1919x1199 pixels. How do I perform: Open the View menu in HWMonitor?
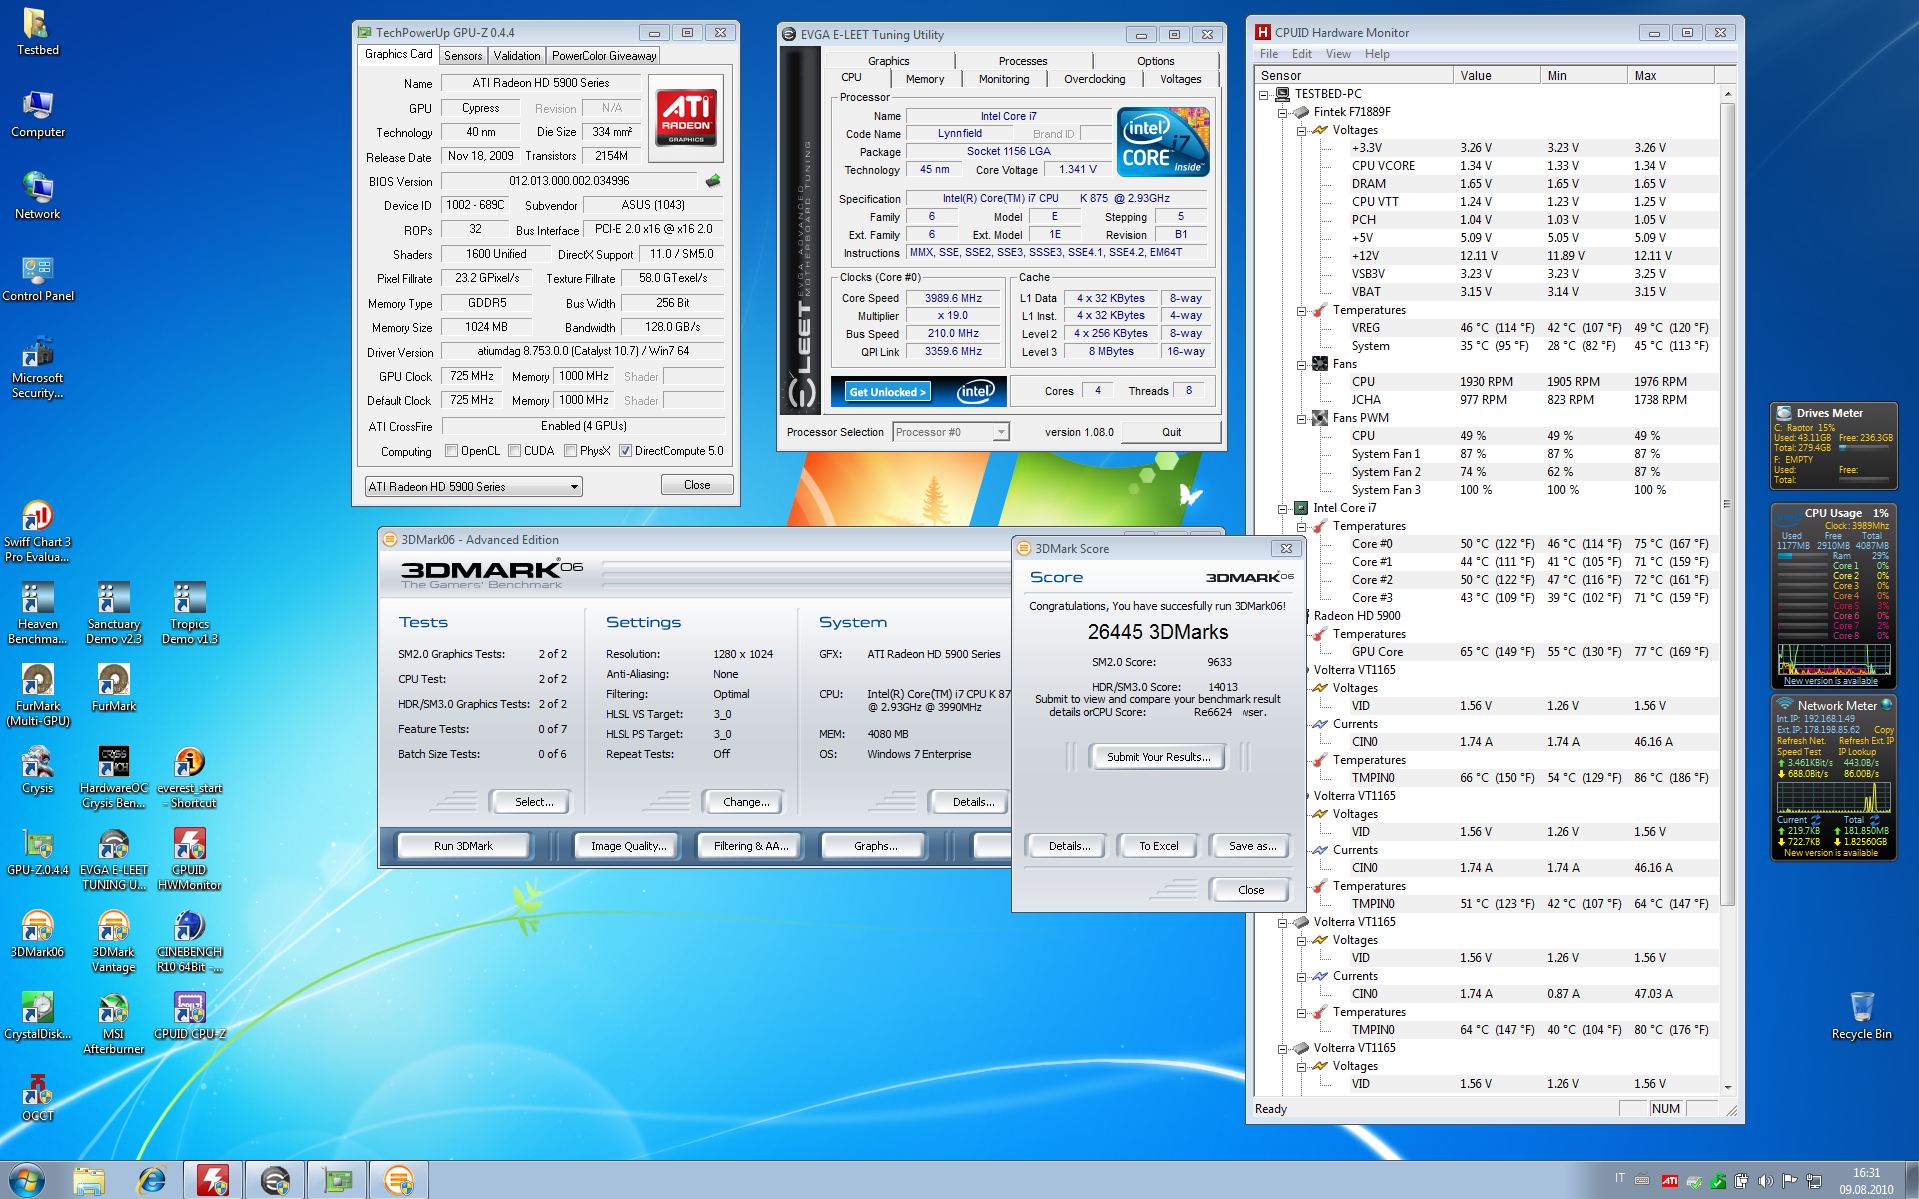tap(1338, 54)
